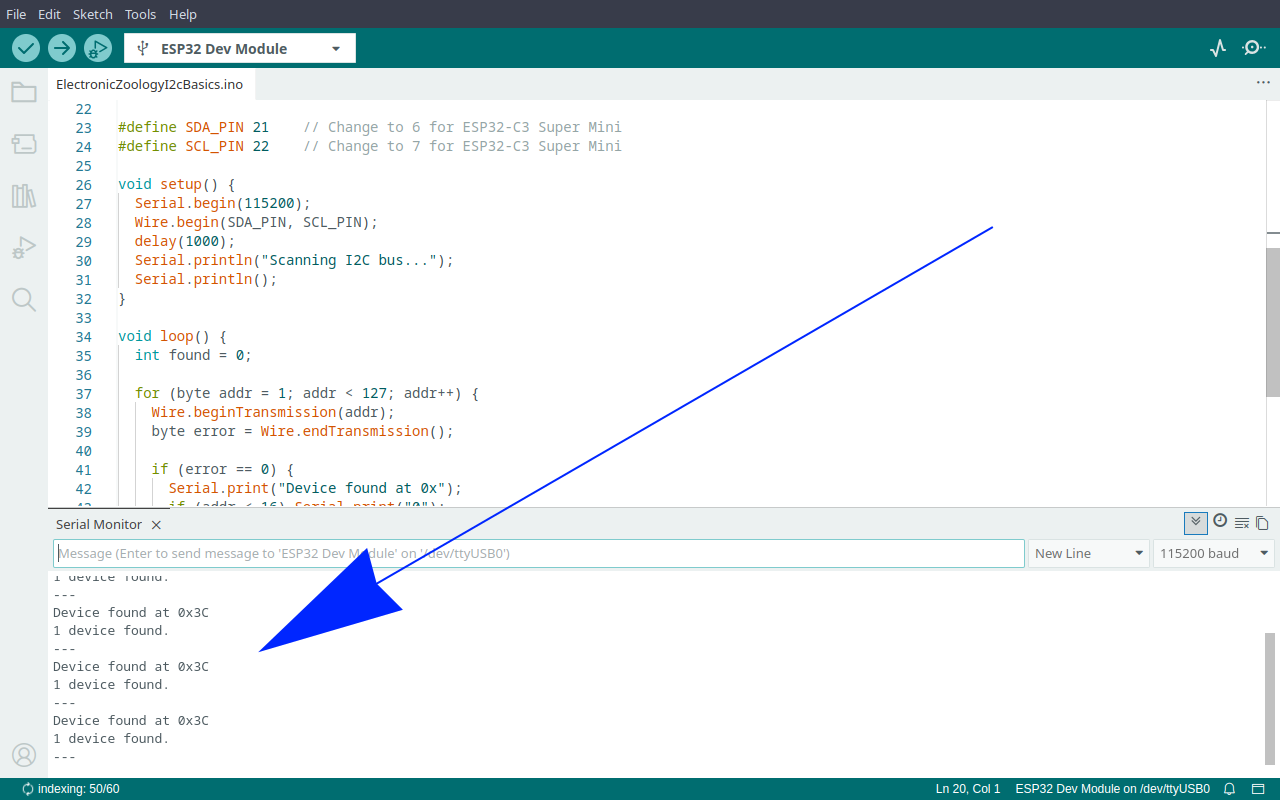Click the 'void setup() {' line

point(177,184)
